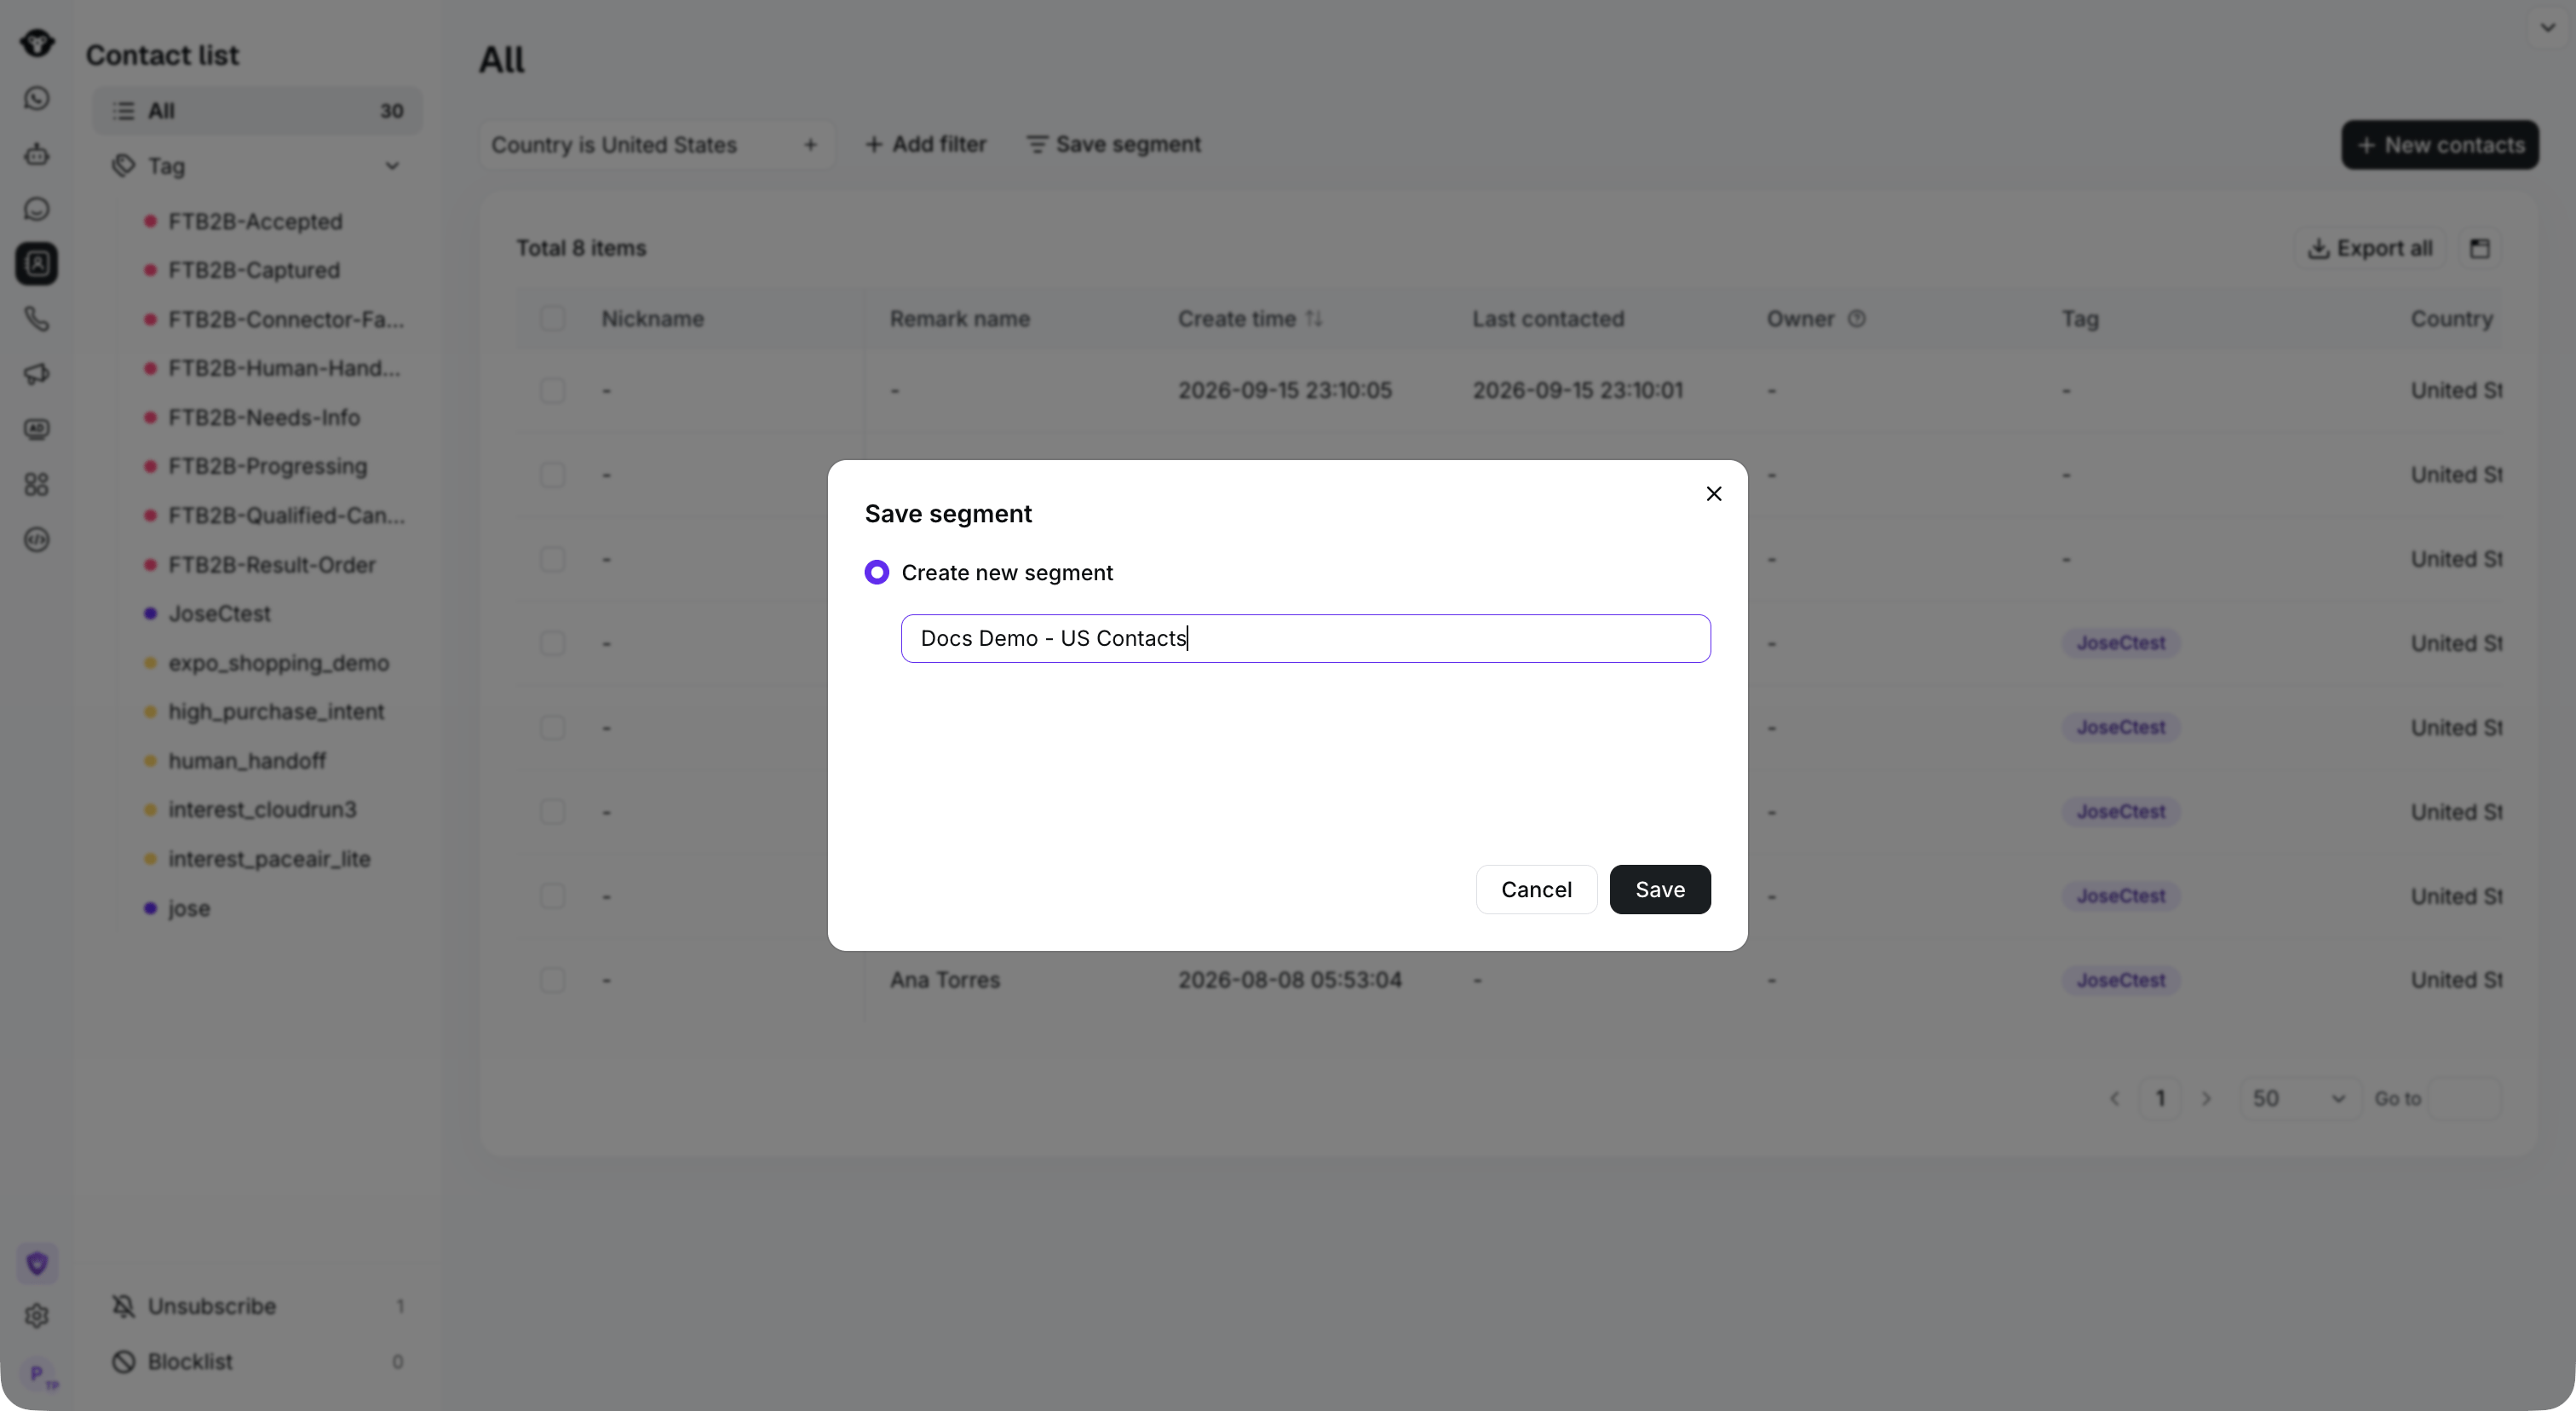The height and width of the screenshot is (1411, 2576).
Task: Open the Blocklist entry
Action: coord(257,1362)
